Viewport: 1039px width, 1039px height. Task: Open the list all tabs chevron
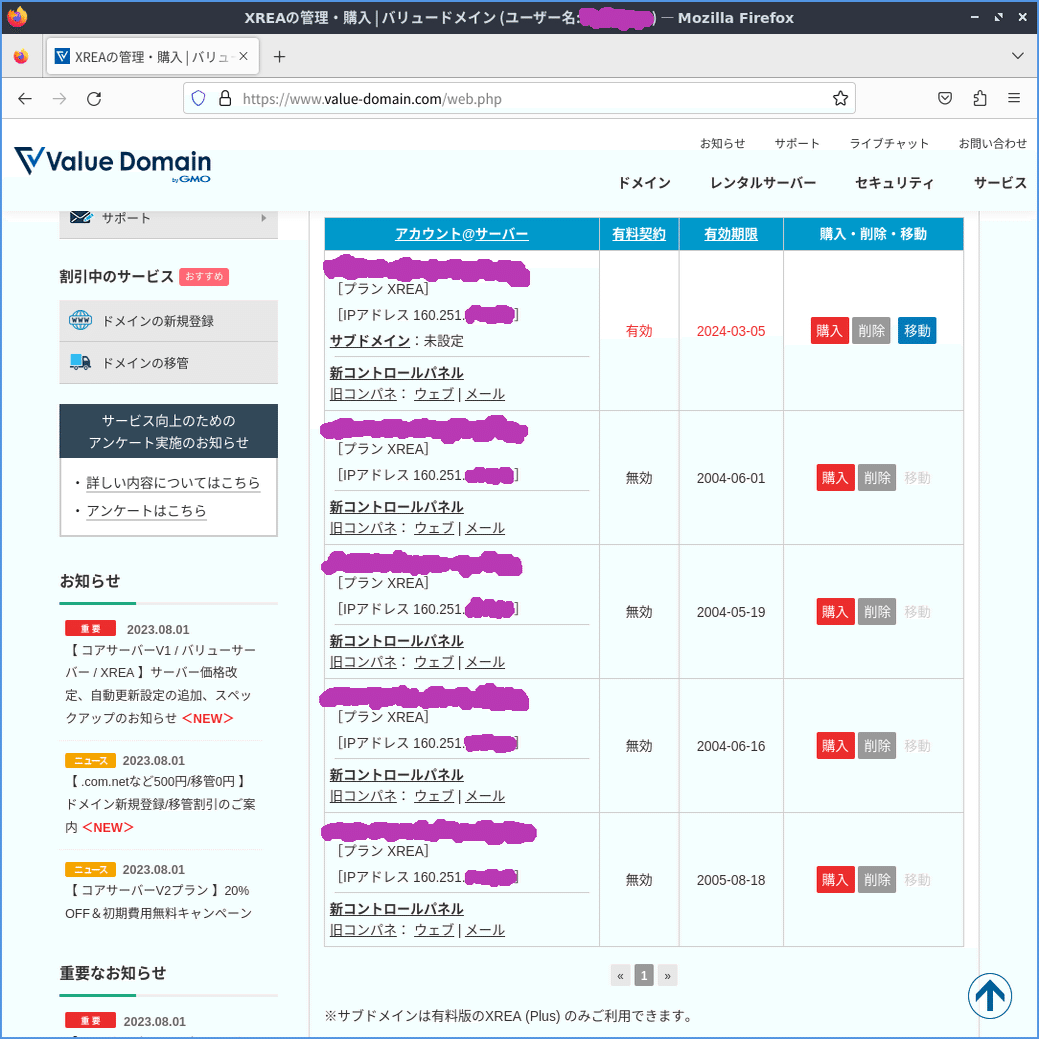(1018, 56)
